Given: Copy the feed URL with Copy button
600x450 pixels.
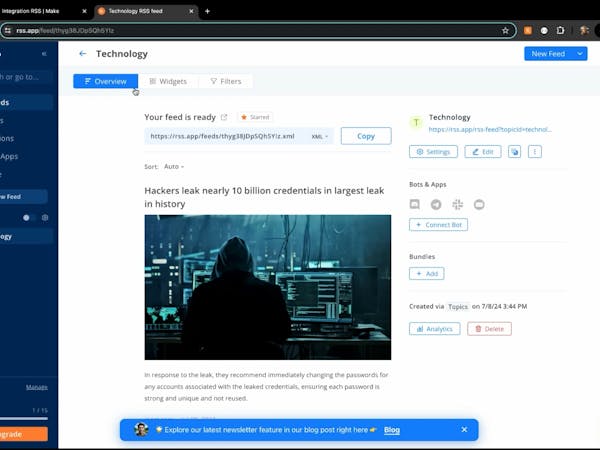Looking at the screenshot, I should pos(366,136).
